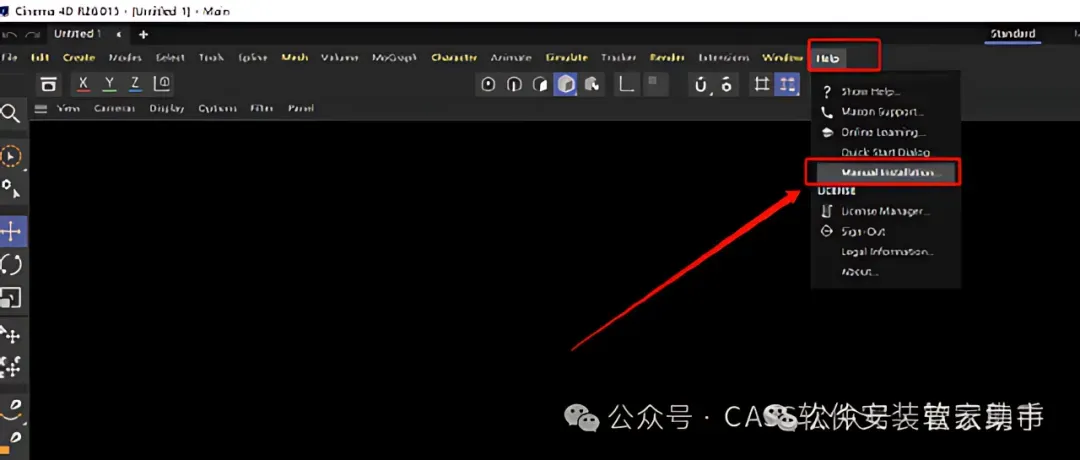This screenshot has width=1080, height=460.
Task: Open the Modes menu
Action: click(125, 58)
